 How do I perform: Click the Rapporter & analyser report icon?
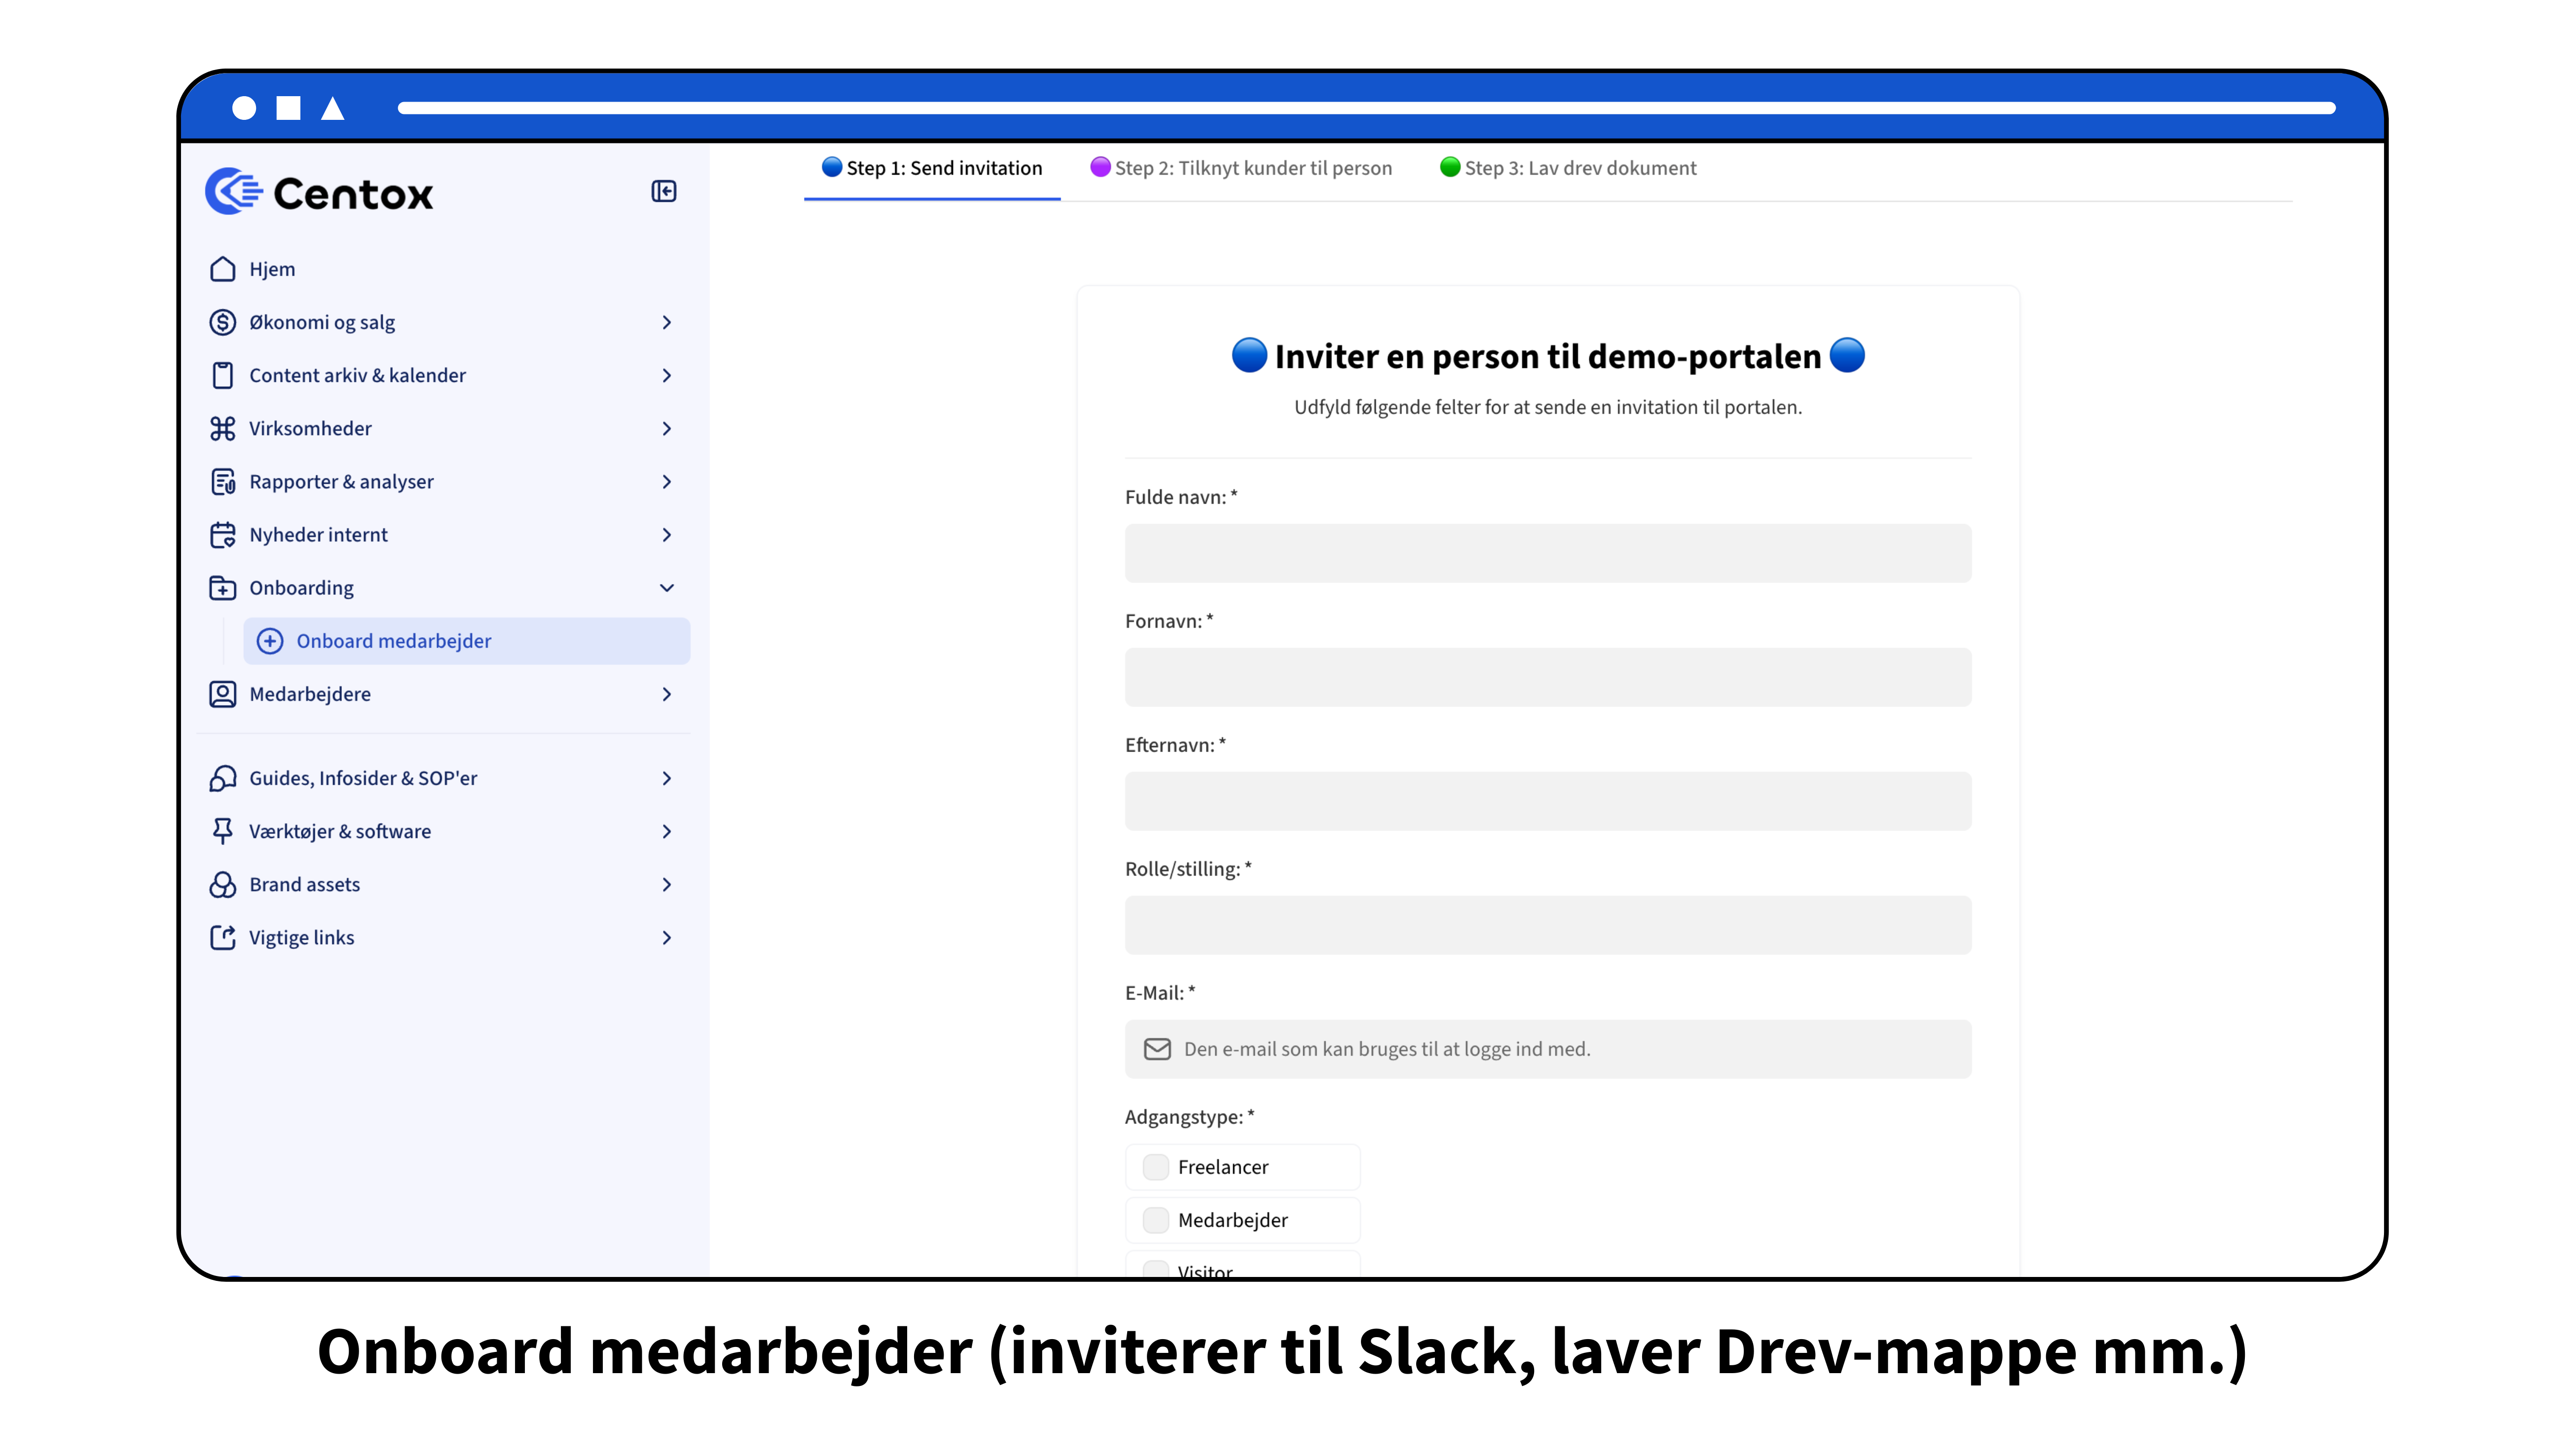[x=222, y=481]
